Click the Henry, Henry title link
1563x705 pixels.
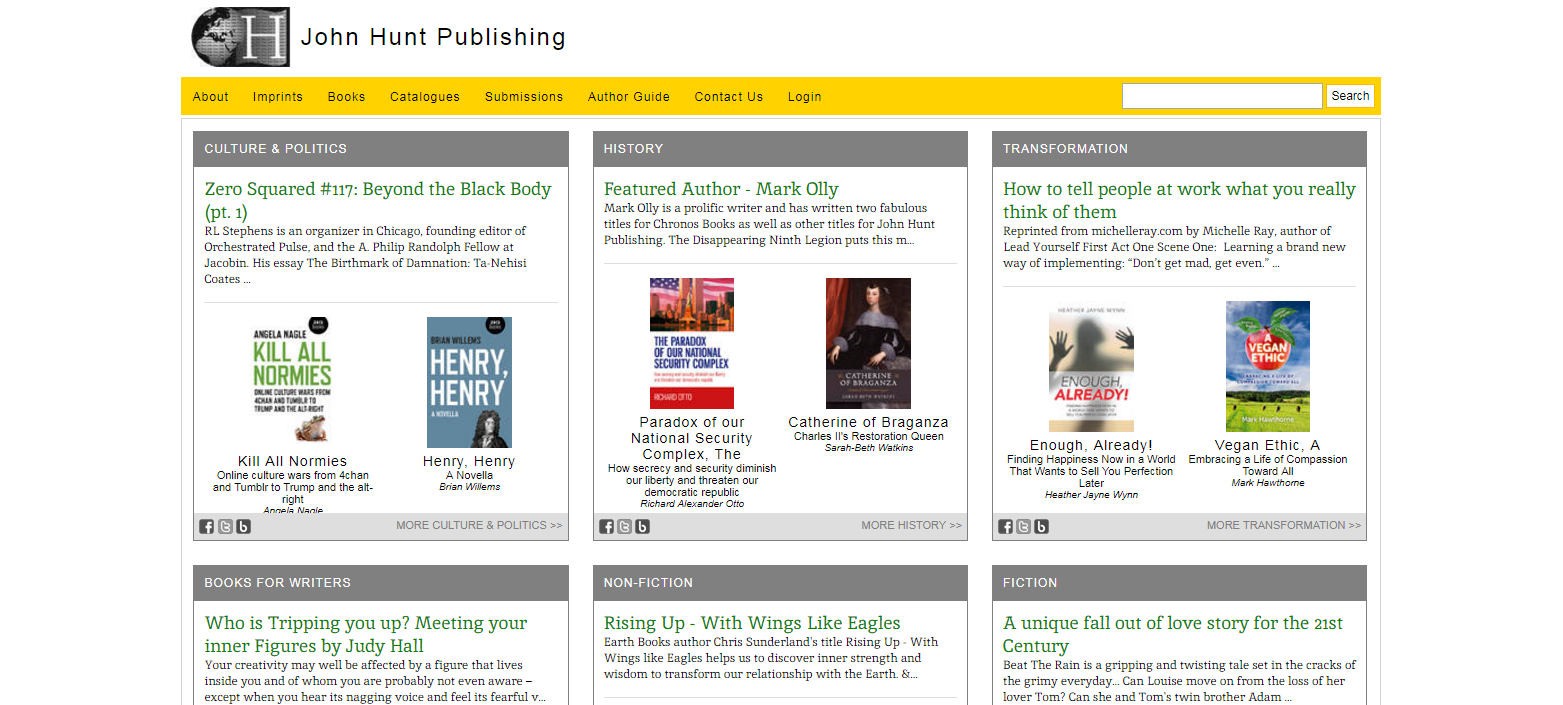469,461
